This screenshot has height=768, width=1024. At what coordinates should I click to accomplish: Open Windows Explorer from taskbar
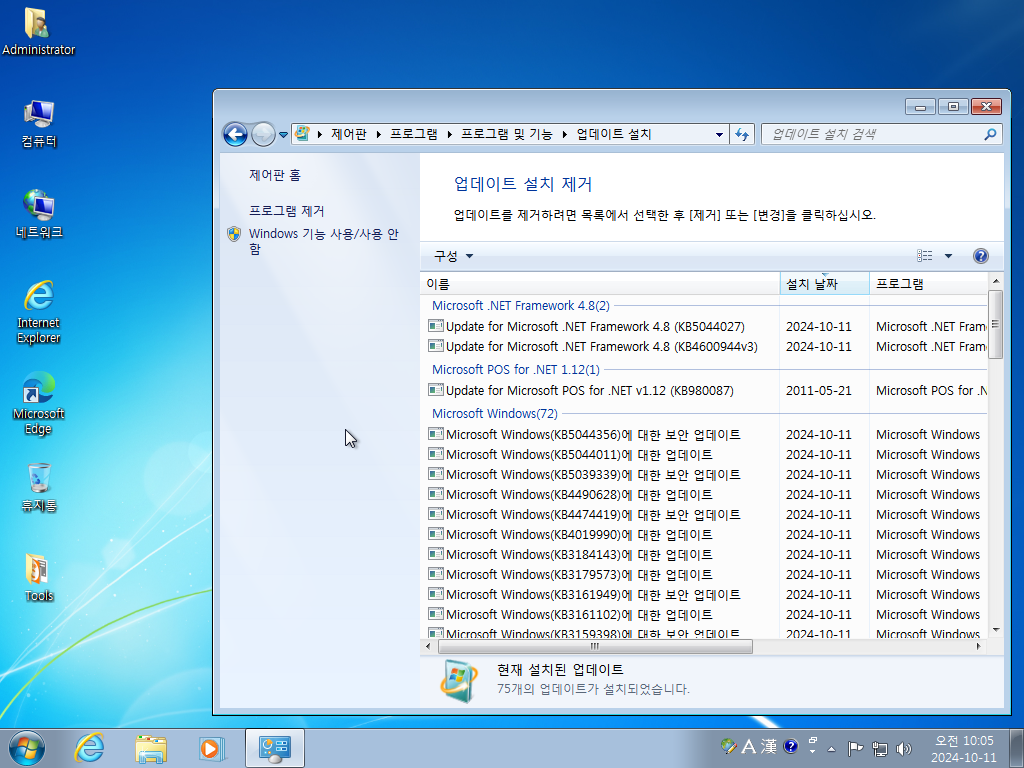coord(151,748)
